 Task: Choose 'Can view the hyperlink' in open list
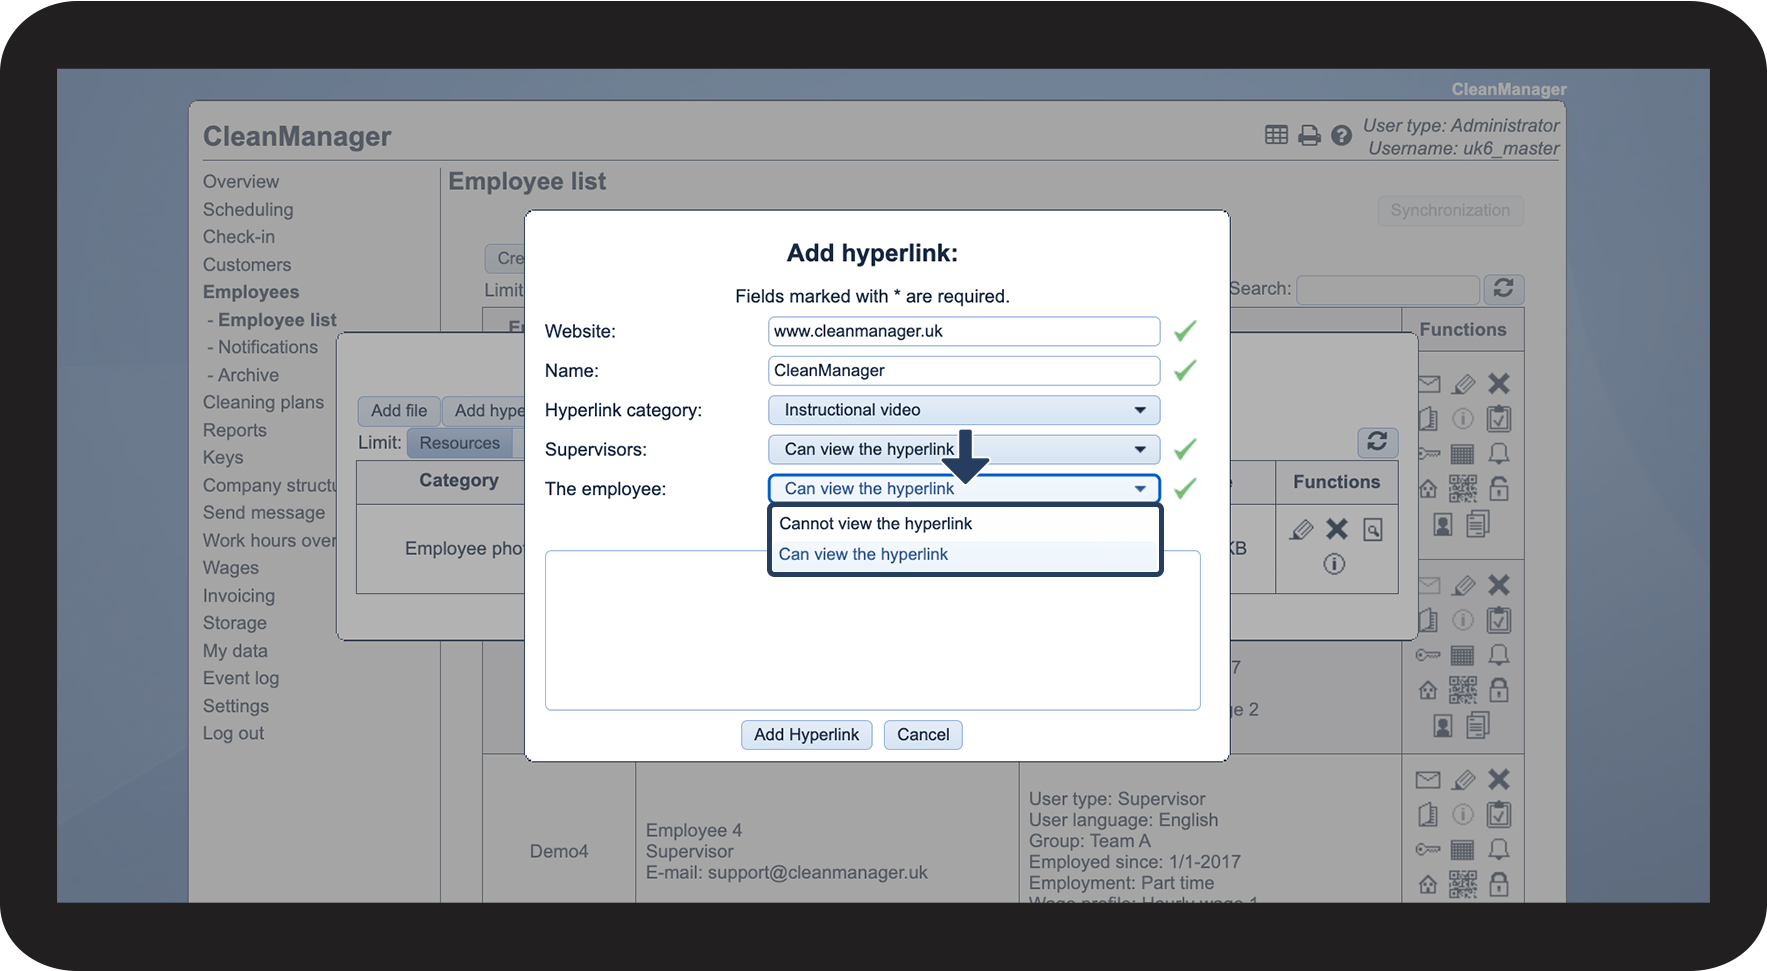pyautogui.click(x=964, y=555)
